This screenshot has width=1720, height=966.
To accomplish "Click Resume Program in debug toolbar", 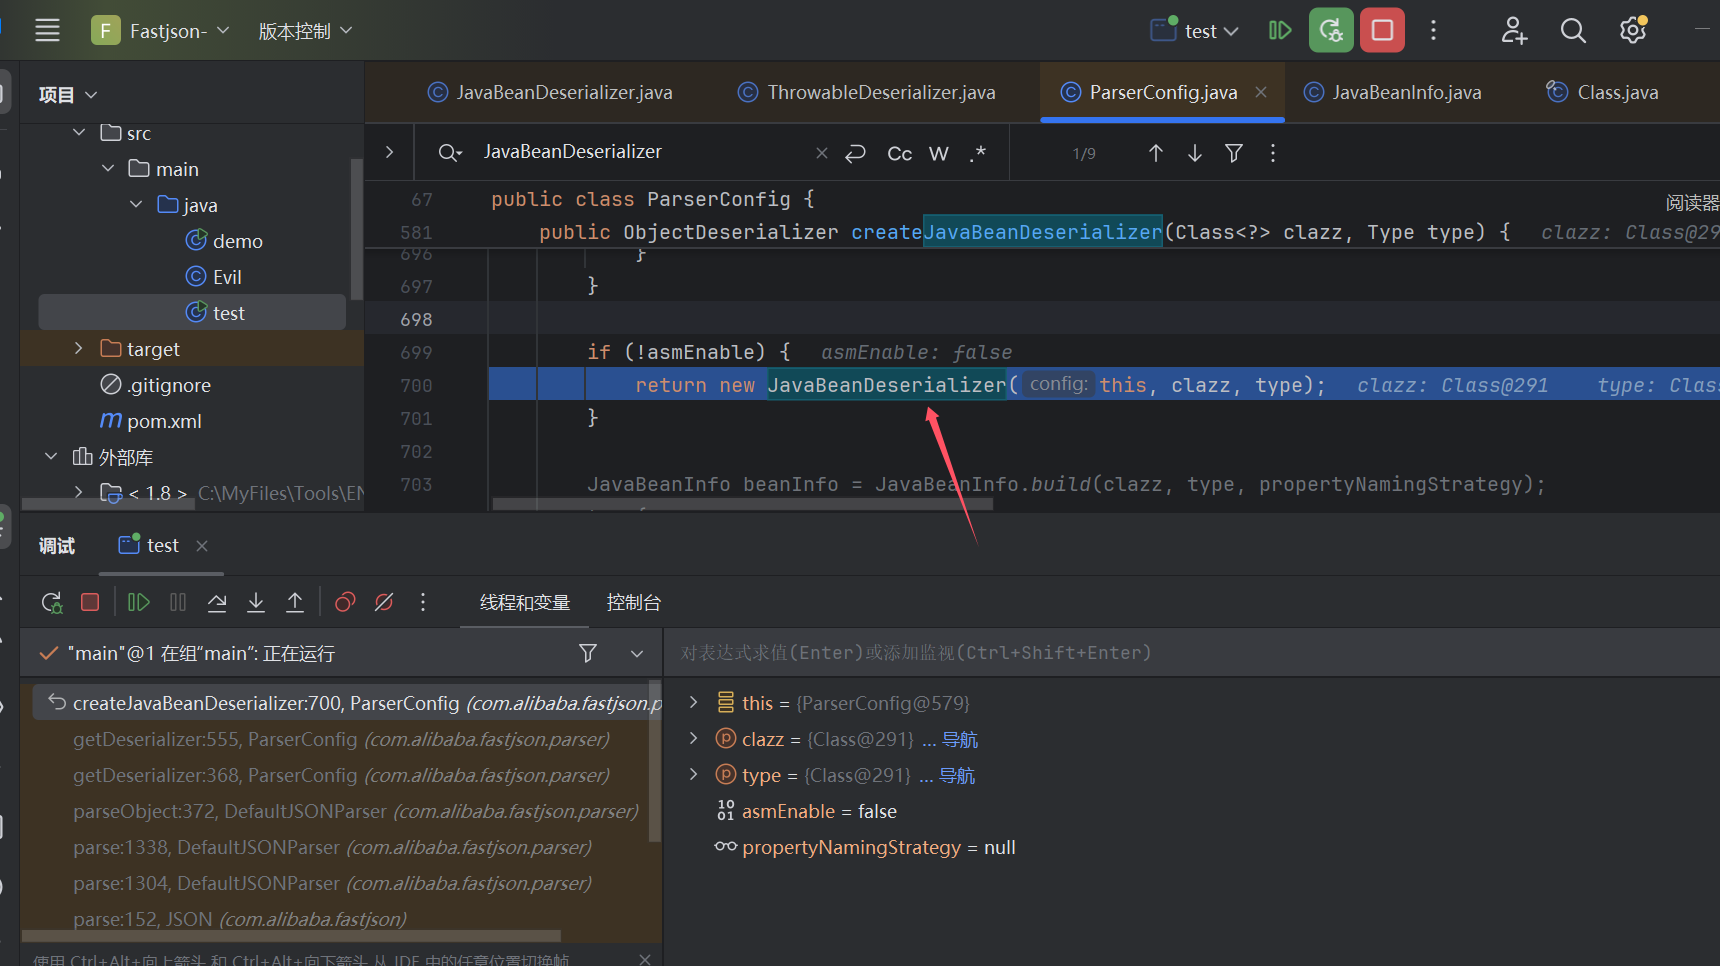I will (138, 602).
